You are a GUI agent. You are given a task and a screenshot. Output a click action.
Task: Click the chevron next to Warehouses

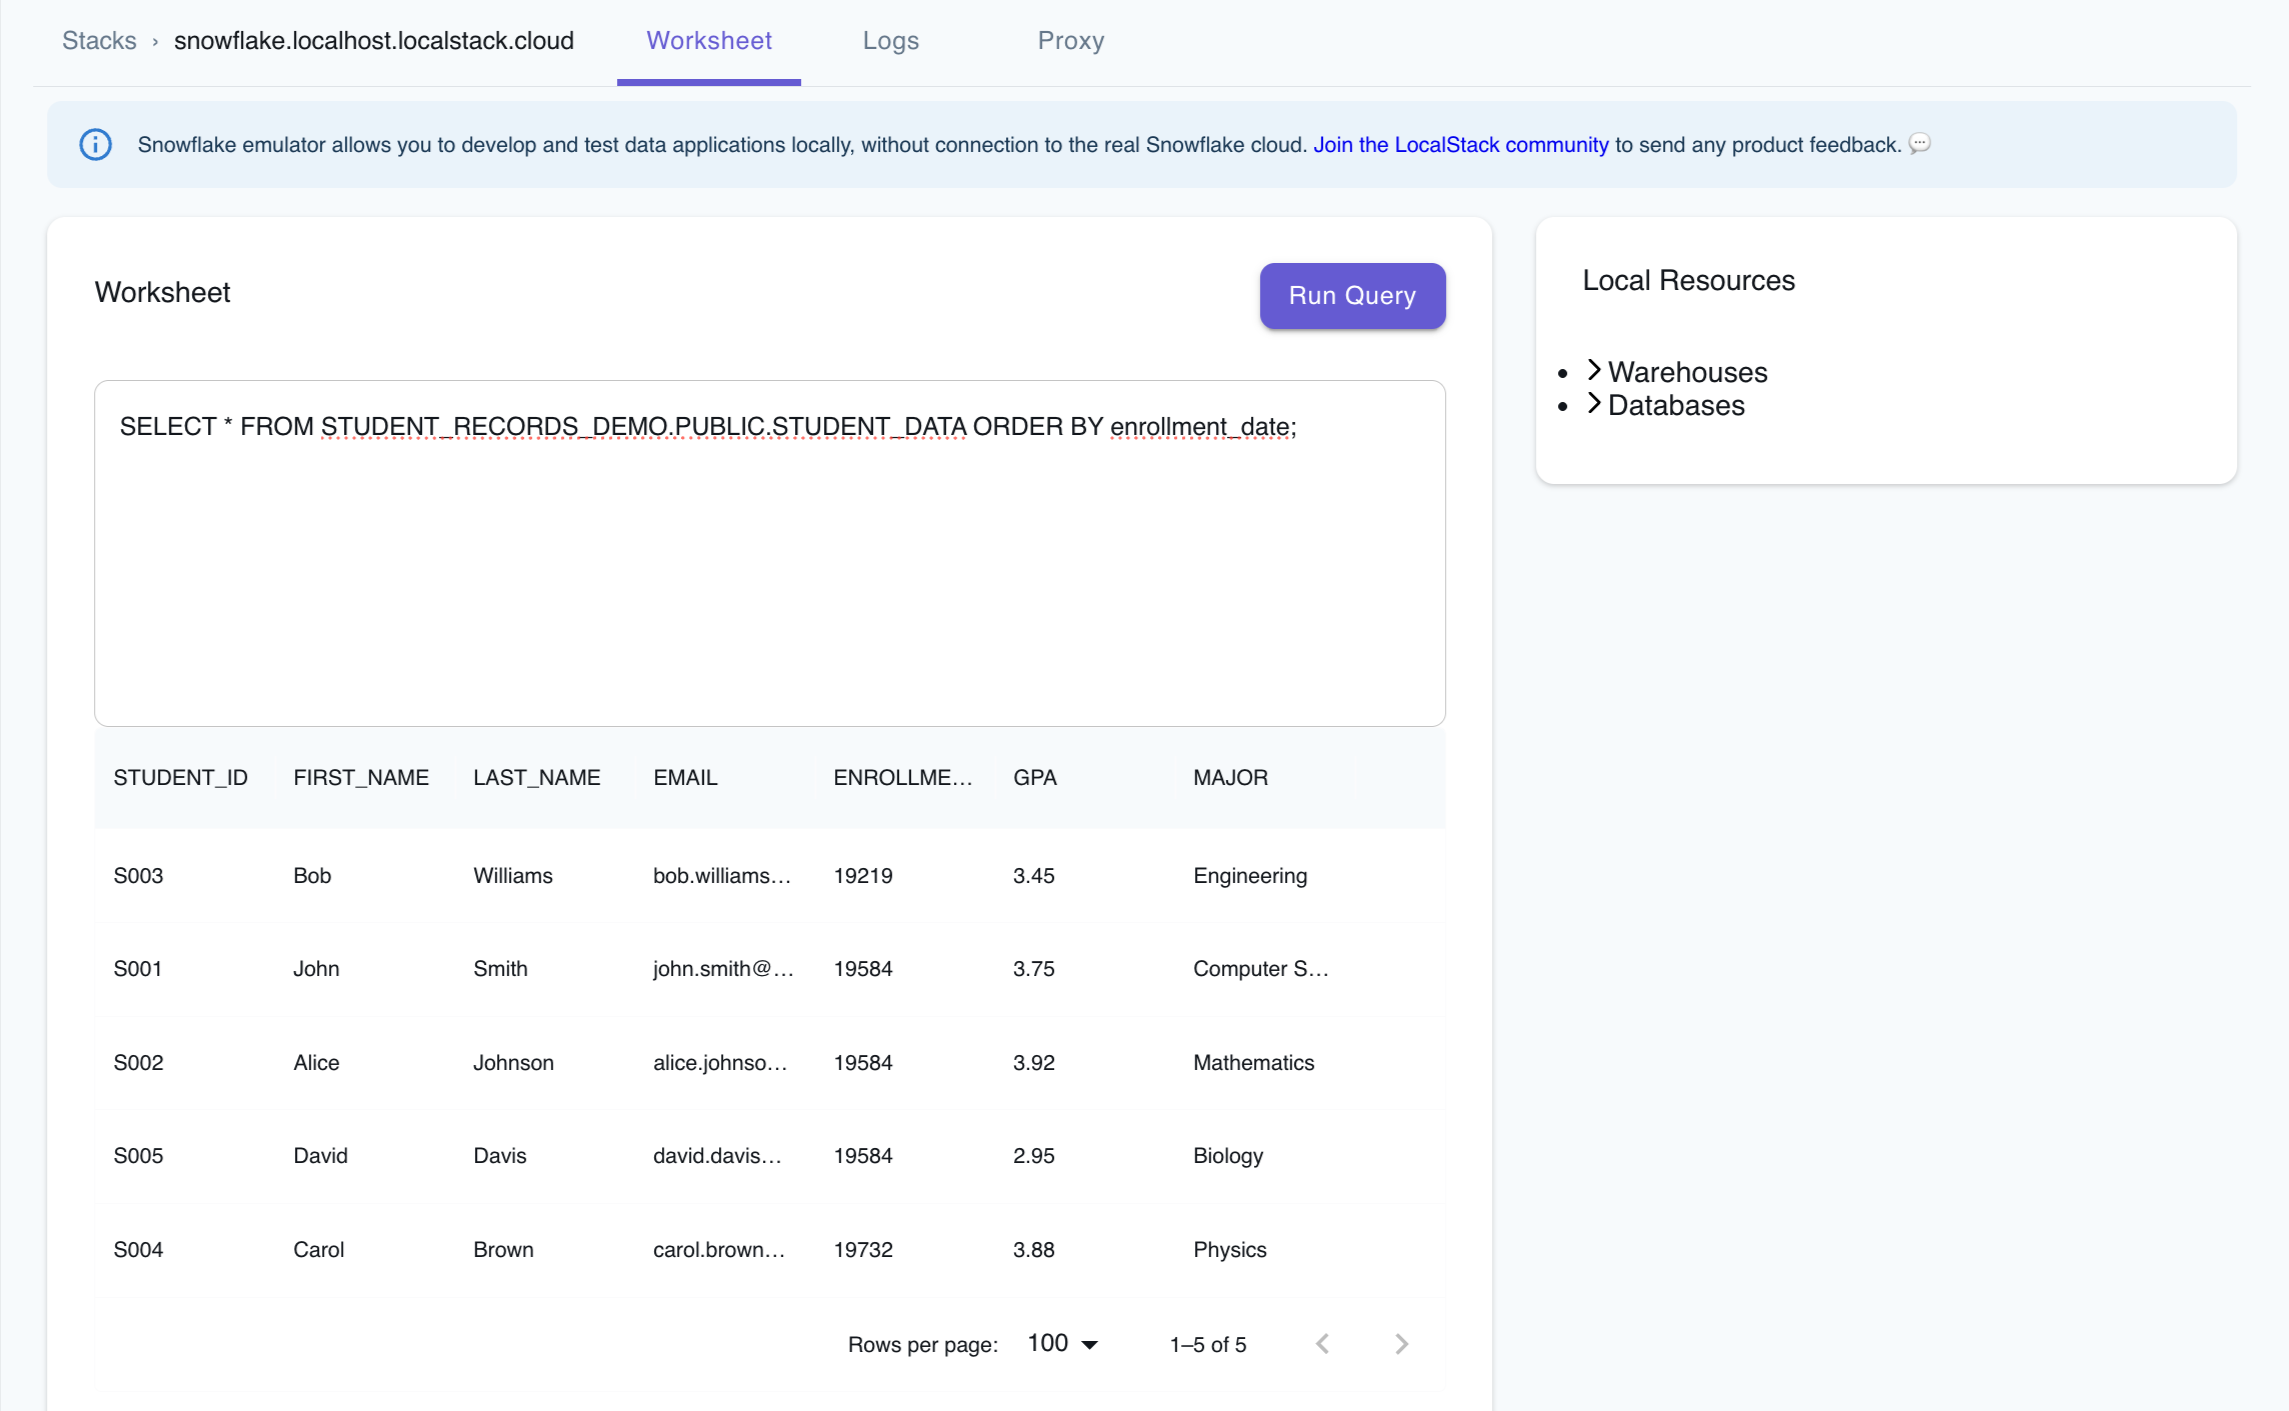click(1593, 370)
